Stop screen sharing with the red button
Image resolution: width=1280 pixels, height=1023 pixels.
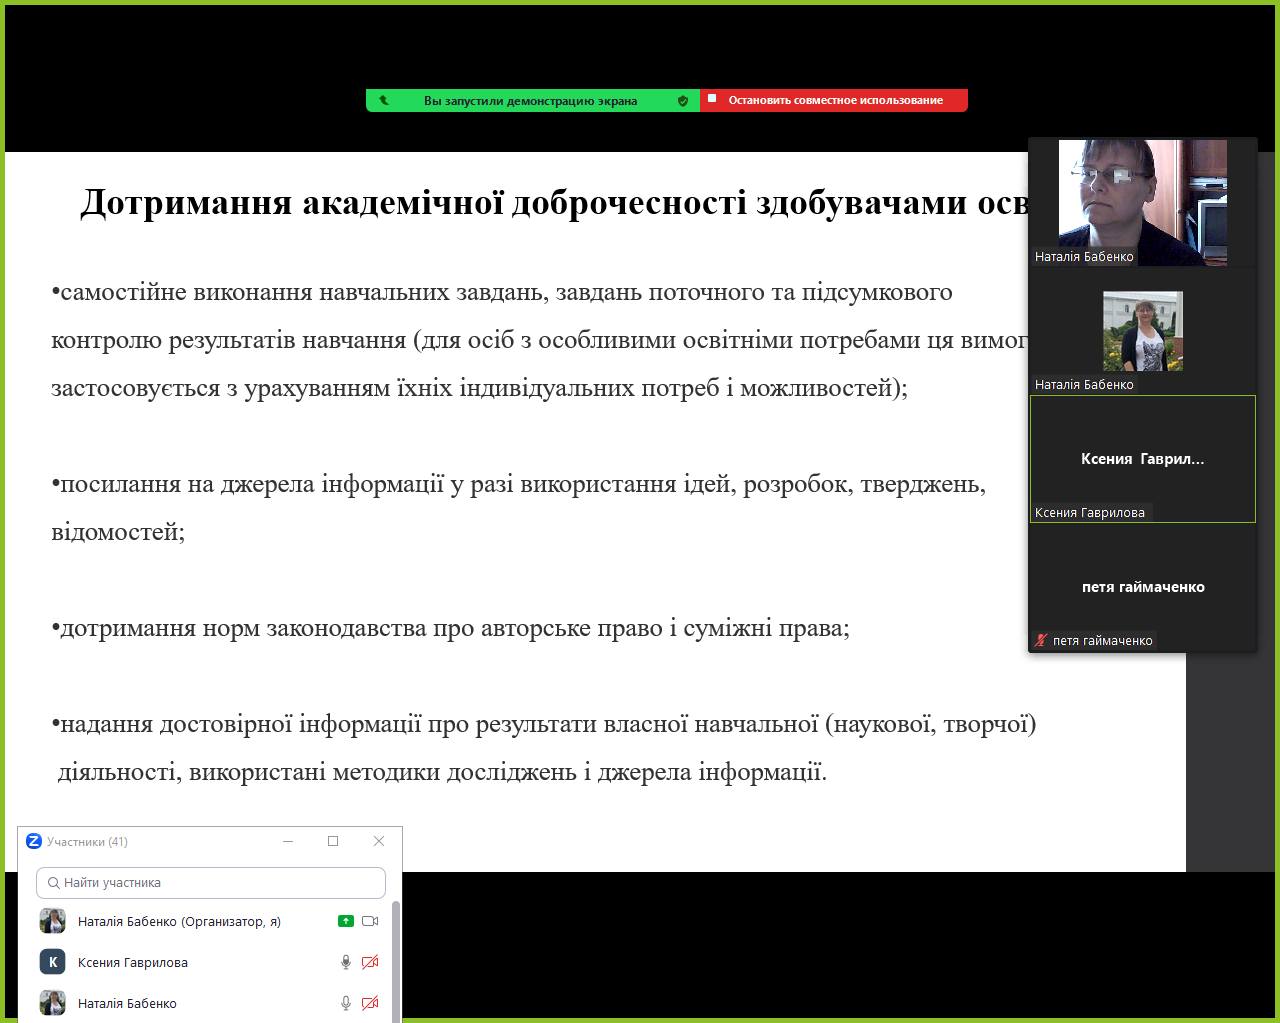pyautogui.click(x=834, y=100)
